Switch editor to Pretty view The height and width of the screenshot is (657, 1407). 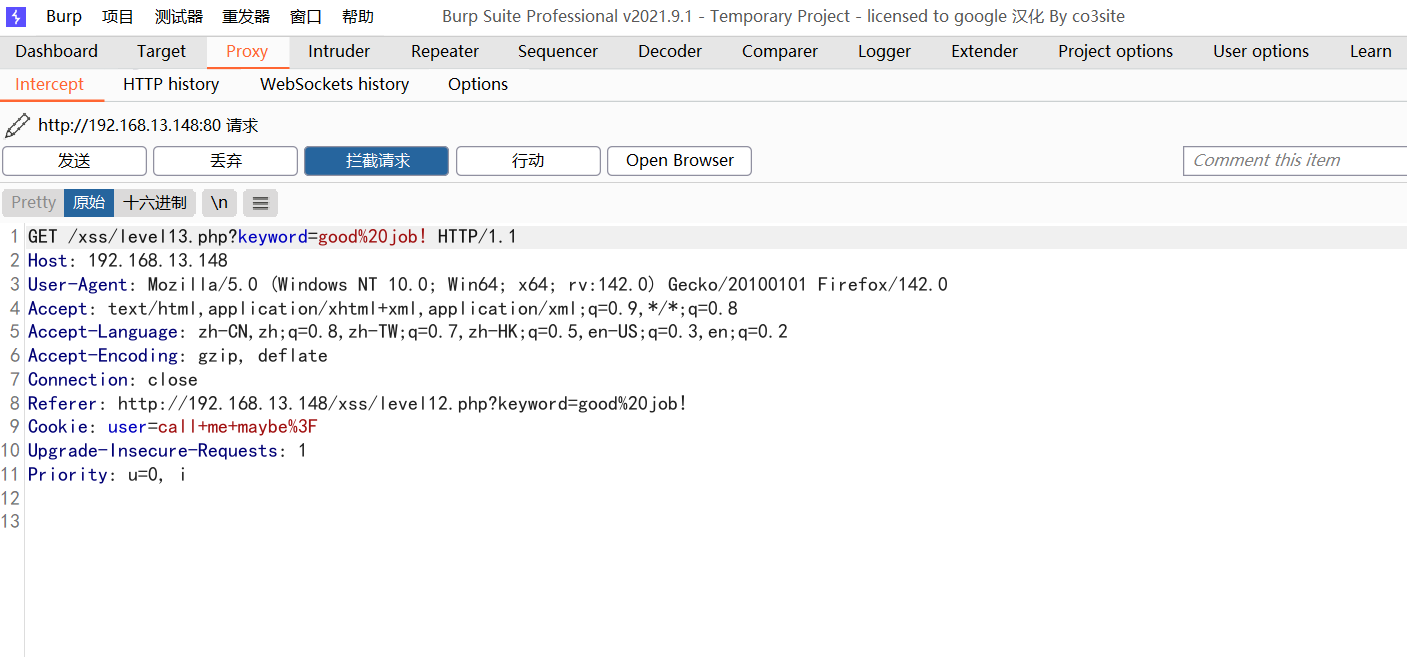[33, 203]
